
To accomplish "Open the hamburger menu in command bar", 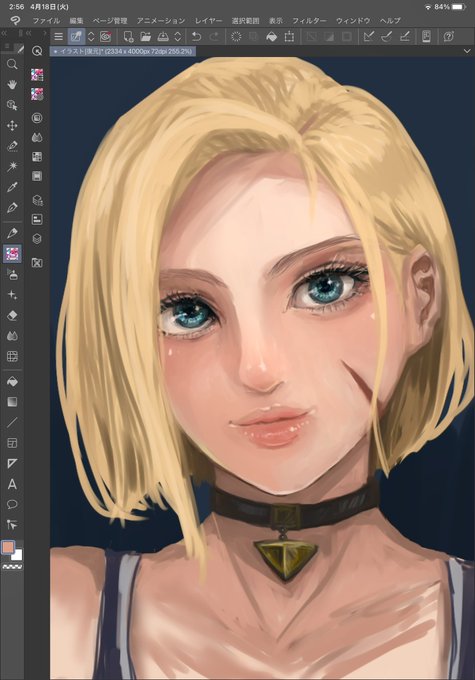I will pyautogui.click(x=59, y=36).
